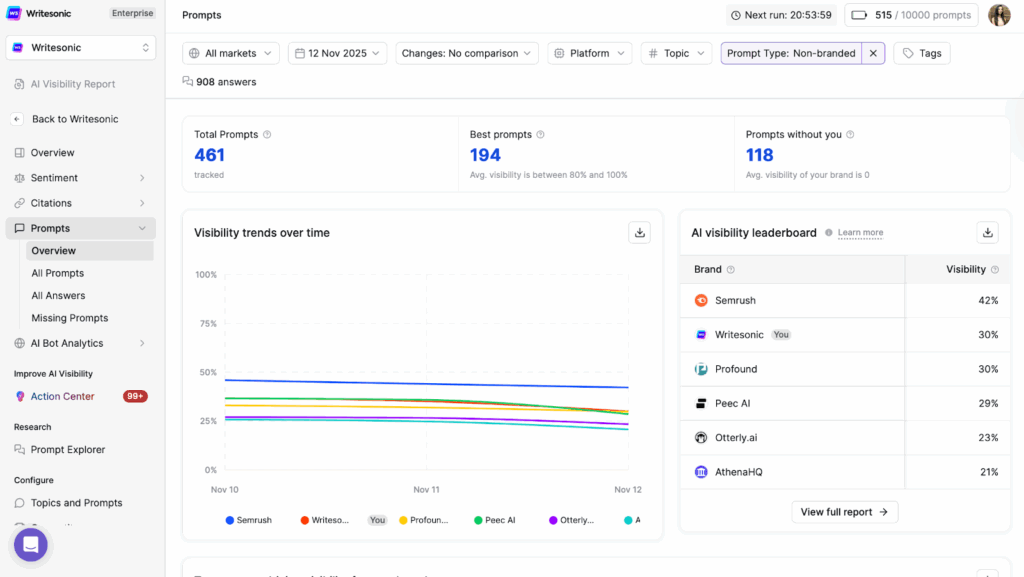Toggle the Semrush legend entry
The height and width of the screenshot is (577, 1024).
[248, 520]
